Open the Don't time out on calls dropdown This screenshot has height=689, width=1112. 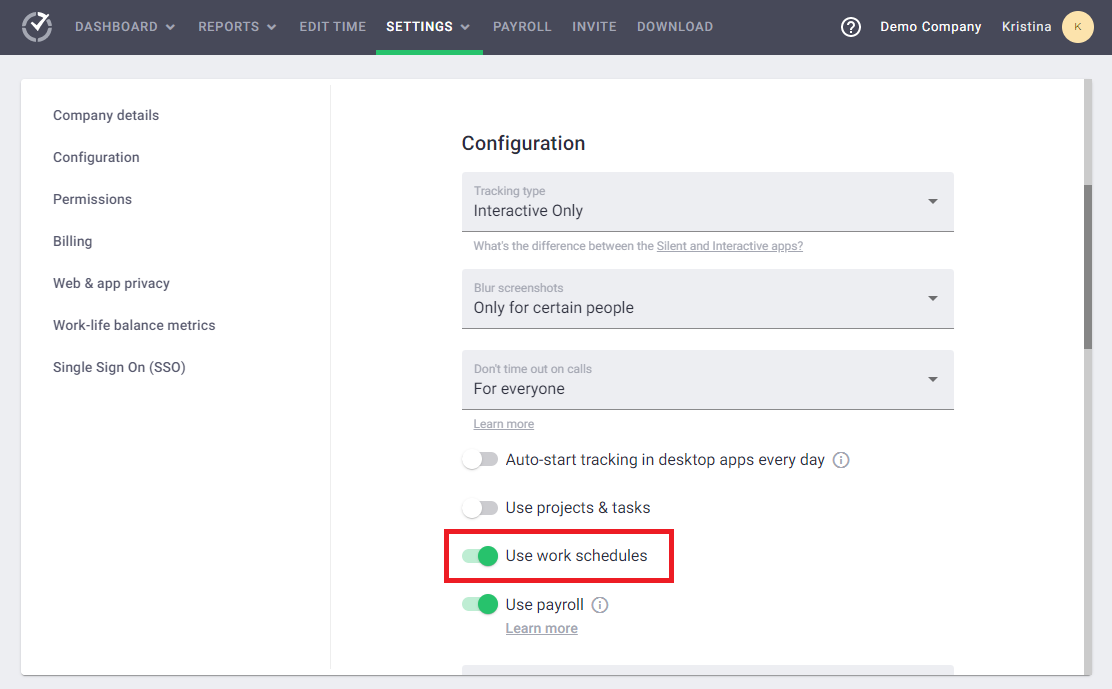click(707, 380)
